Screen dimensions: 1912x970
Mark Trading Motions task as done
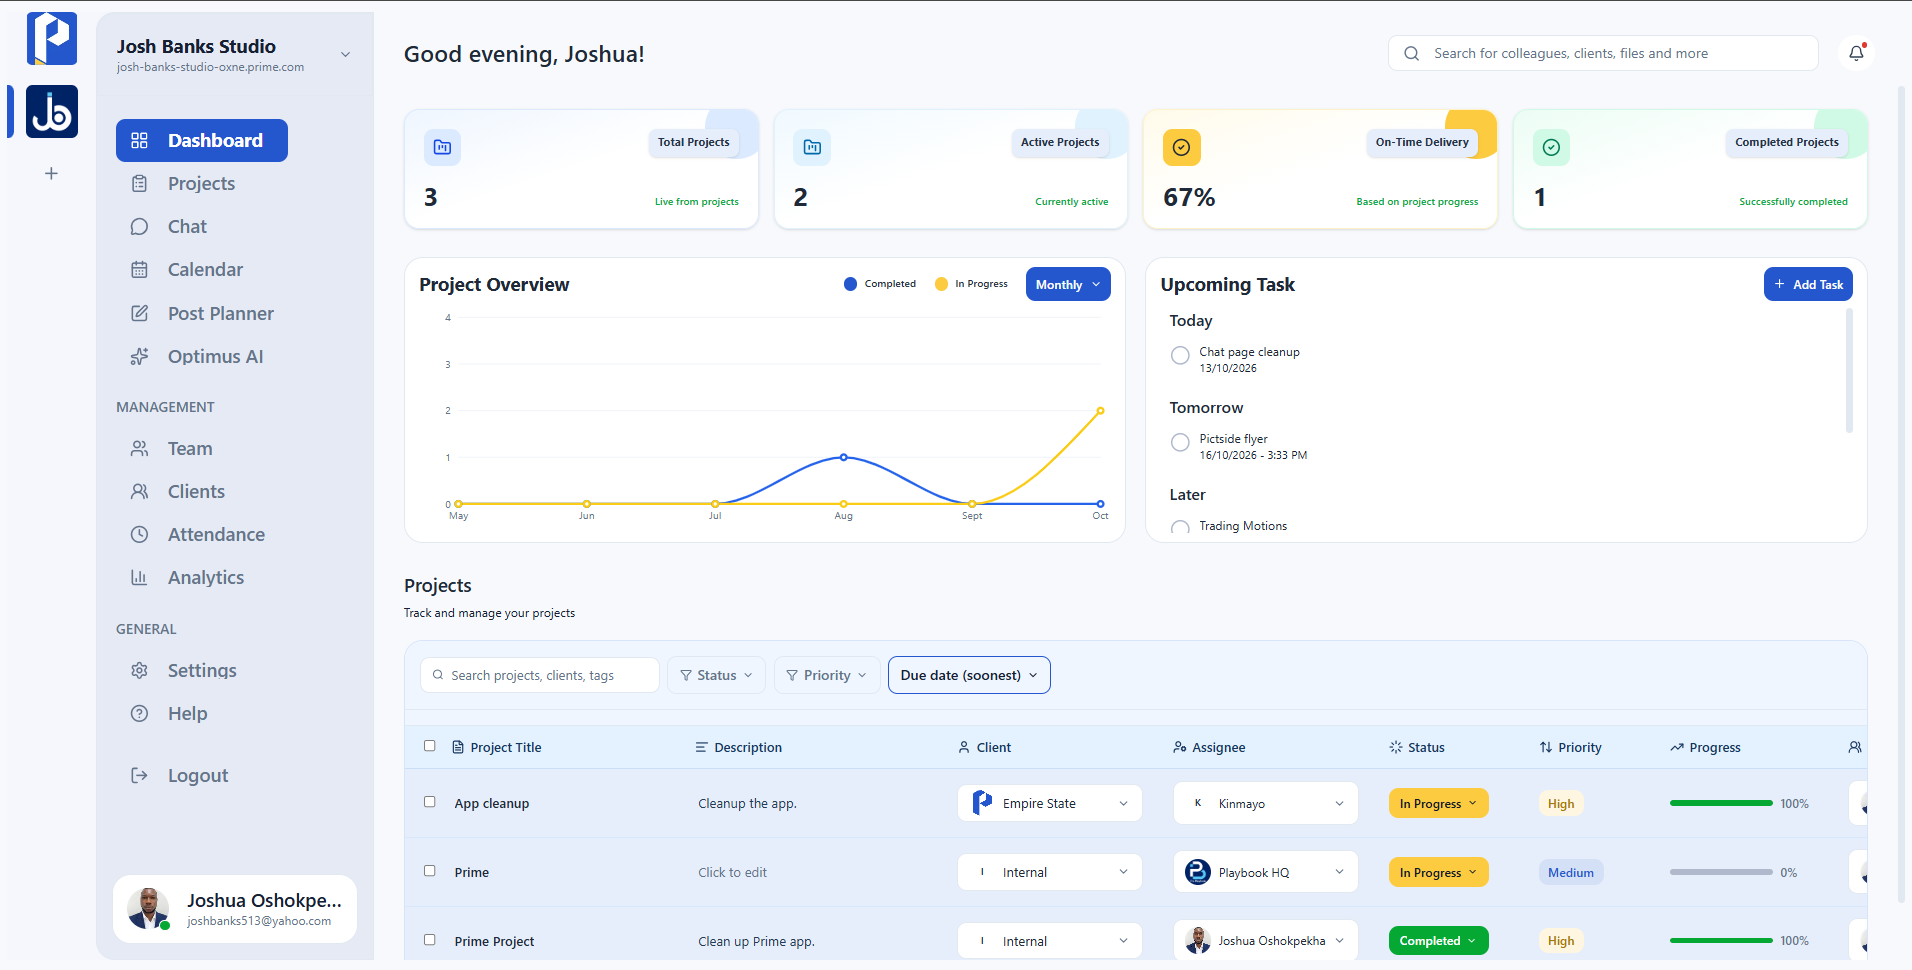coord(1180,528)
